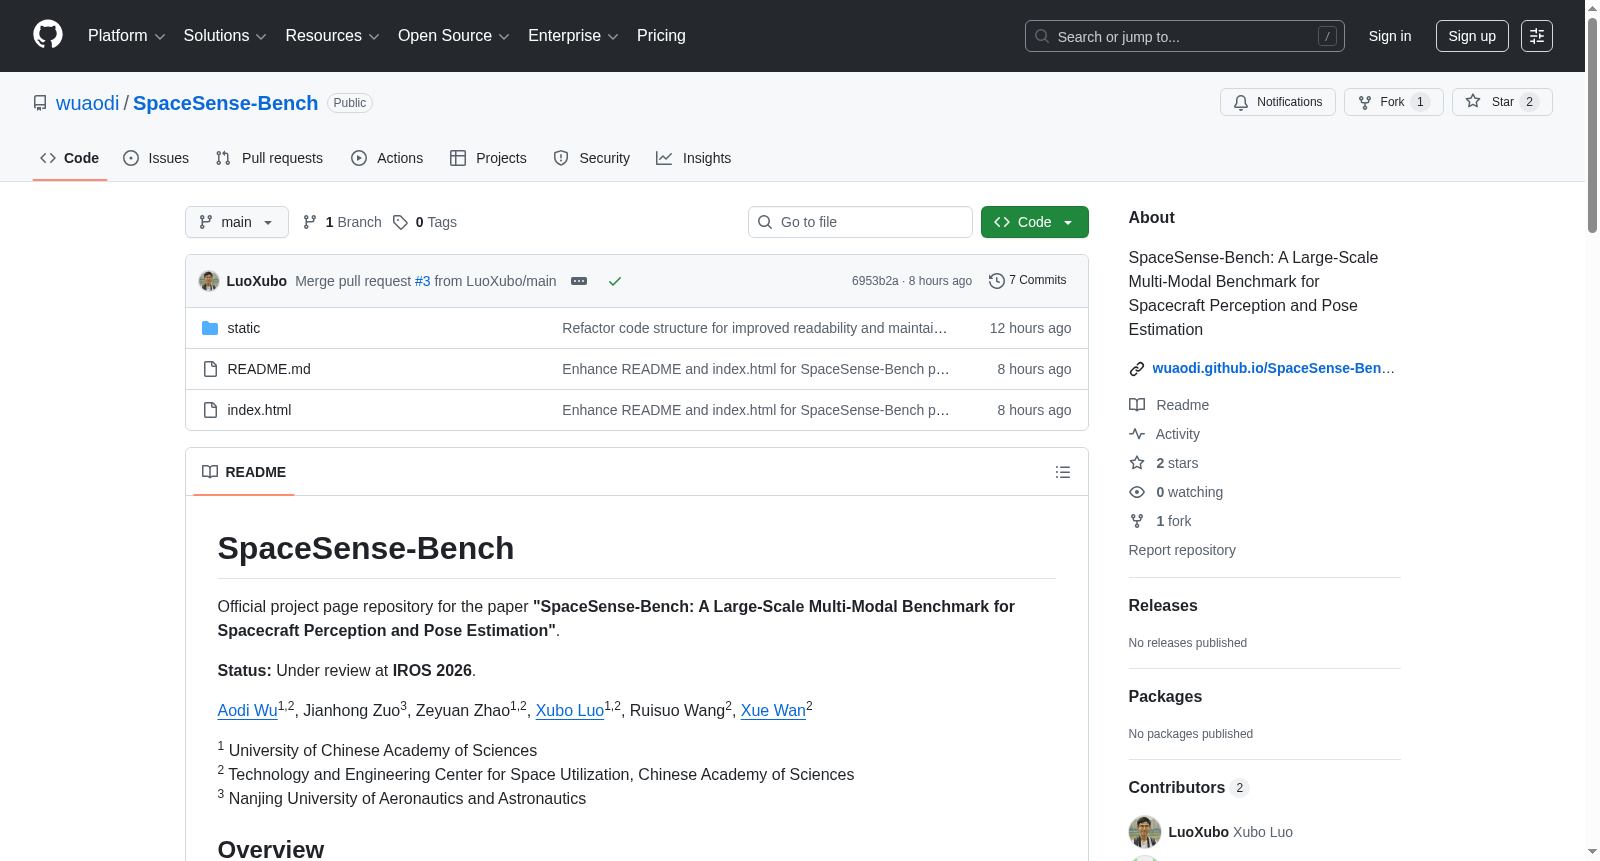Open Xue Wan's author link
Image resolution: width=1600 pixels, height=861 pixels.
click(773, 710)
